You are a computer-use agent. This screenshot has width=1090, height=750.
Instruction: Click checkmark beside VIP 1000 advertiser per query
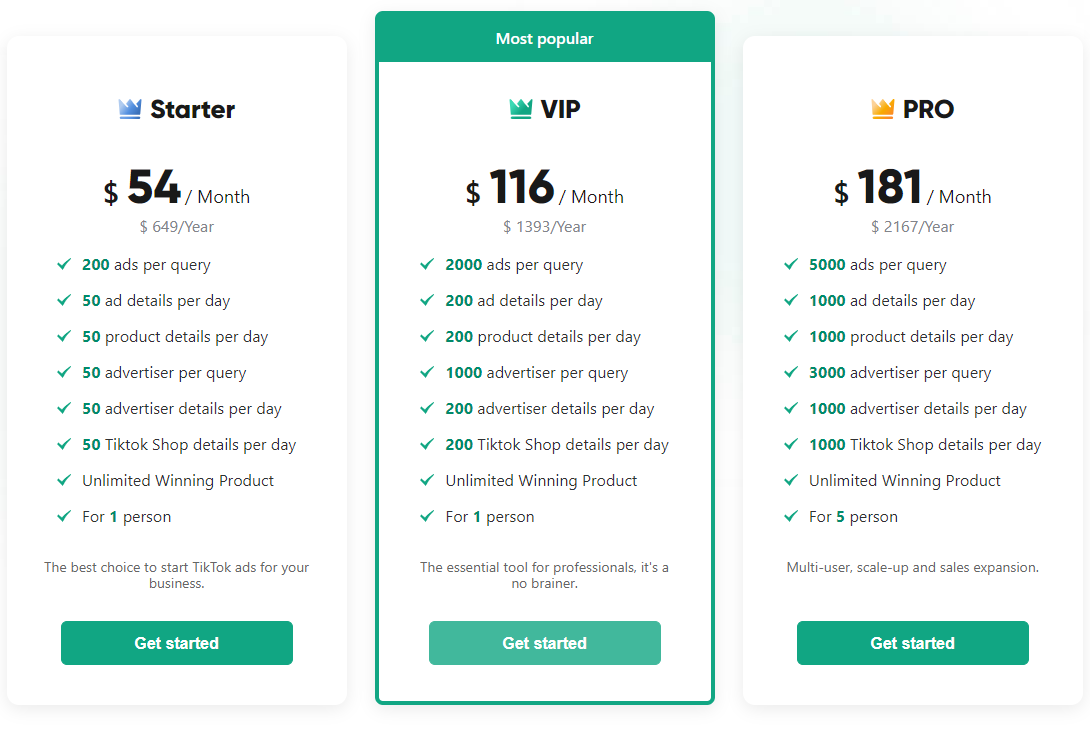(427, 372)
